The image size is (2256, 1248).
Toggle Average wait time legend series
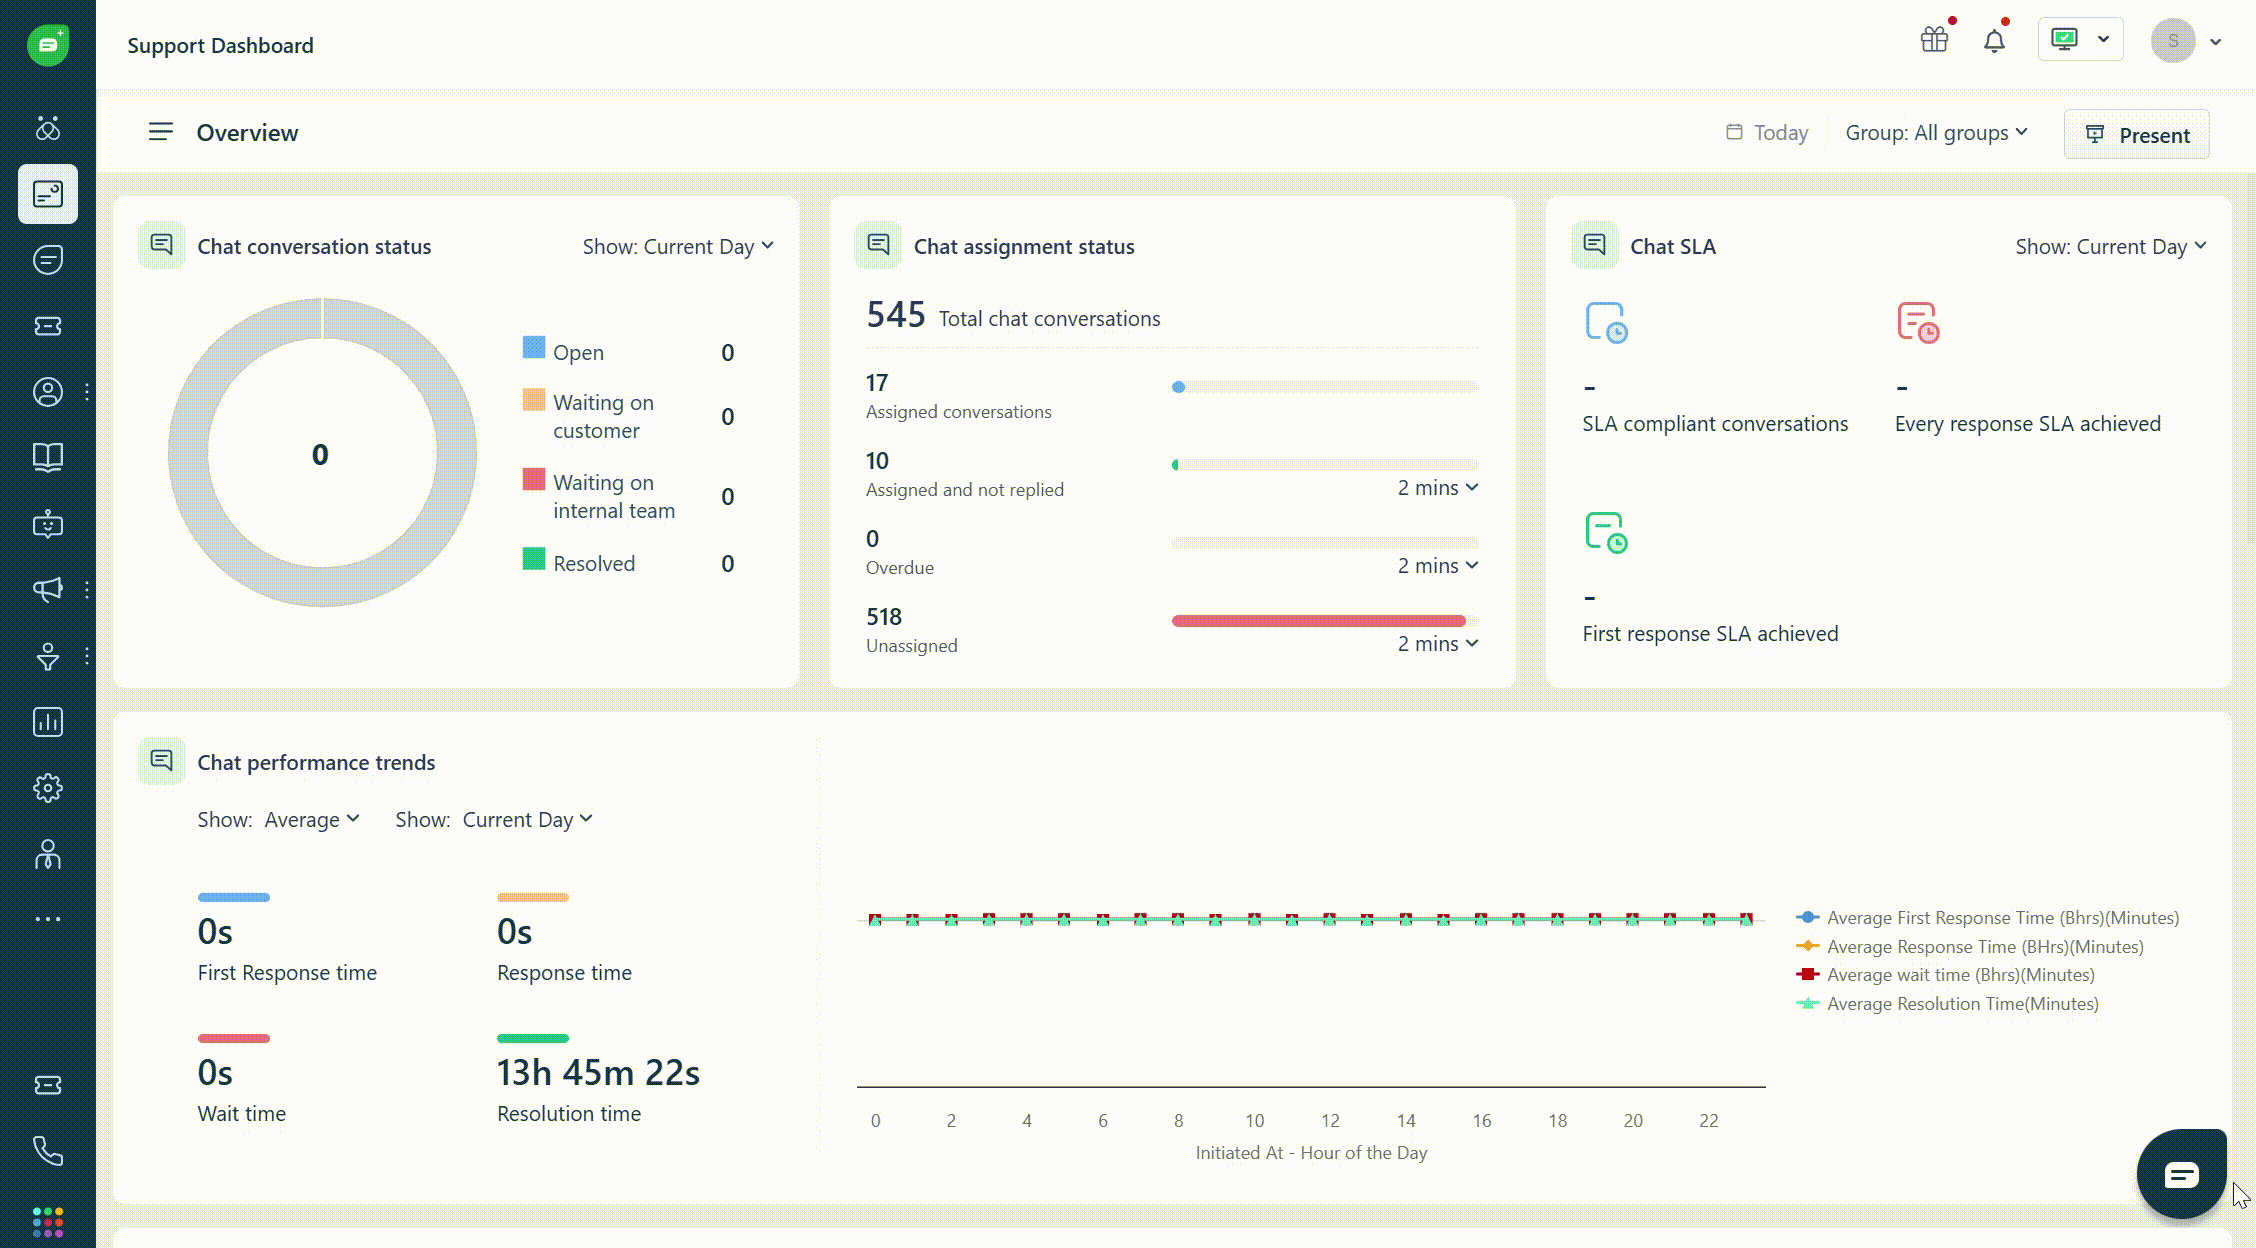pos(1959,974)
